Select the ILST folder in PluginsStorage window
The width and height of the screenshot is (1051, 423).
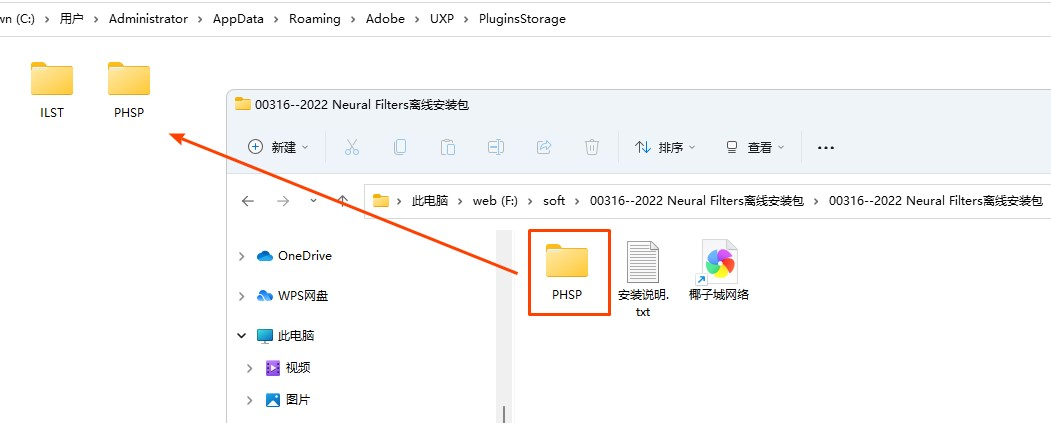(x=52, y=90)
